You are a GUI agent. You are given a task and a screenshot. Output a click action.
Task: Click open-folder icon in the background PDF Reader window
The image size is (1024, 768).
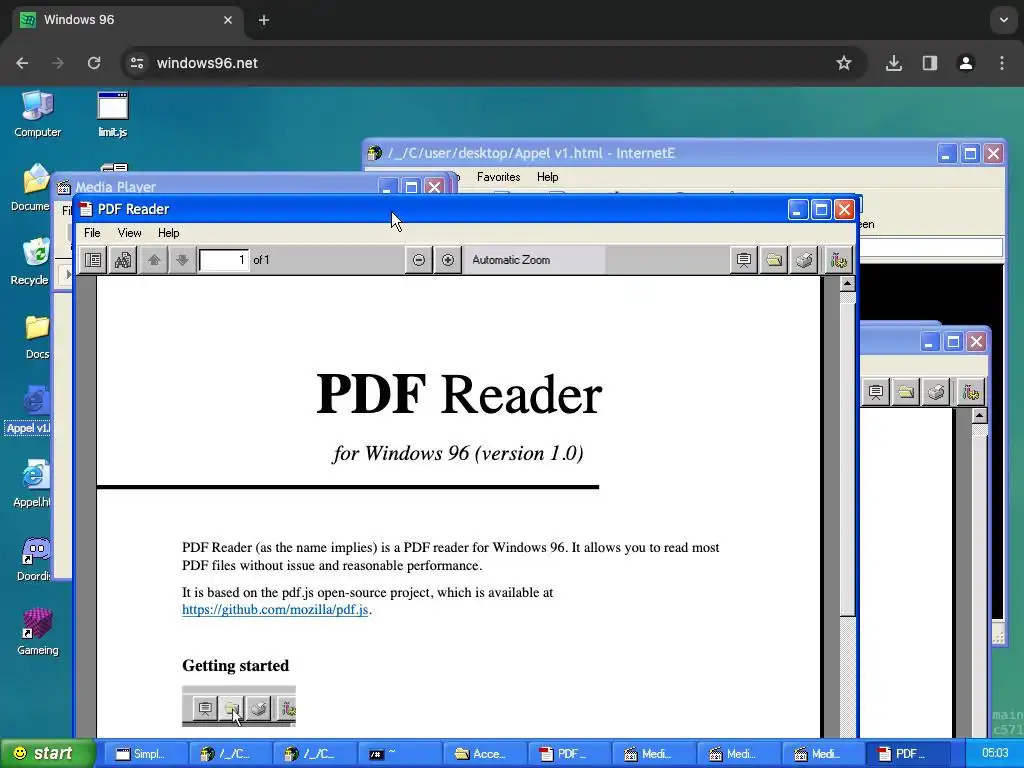pyautogui.click(x=906, y=392)
